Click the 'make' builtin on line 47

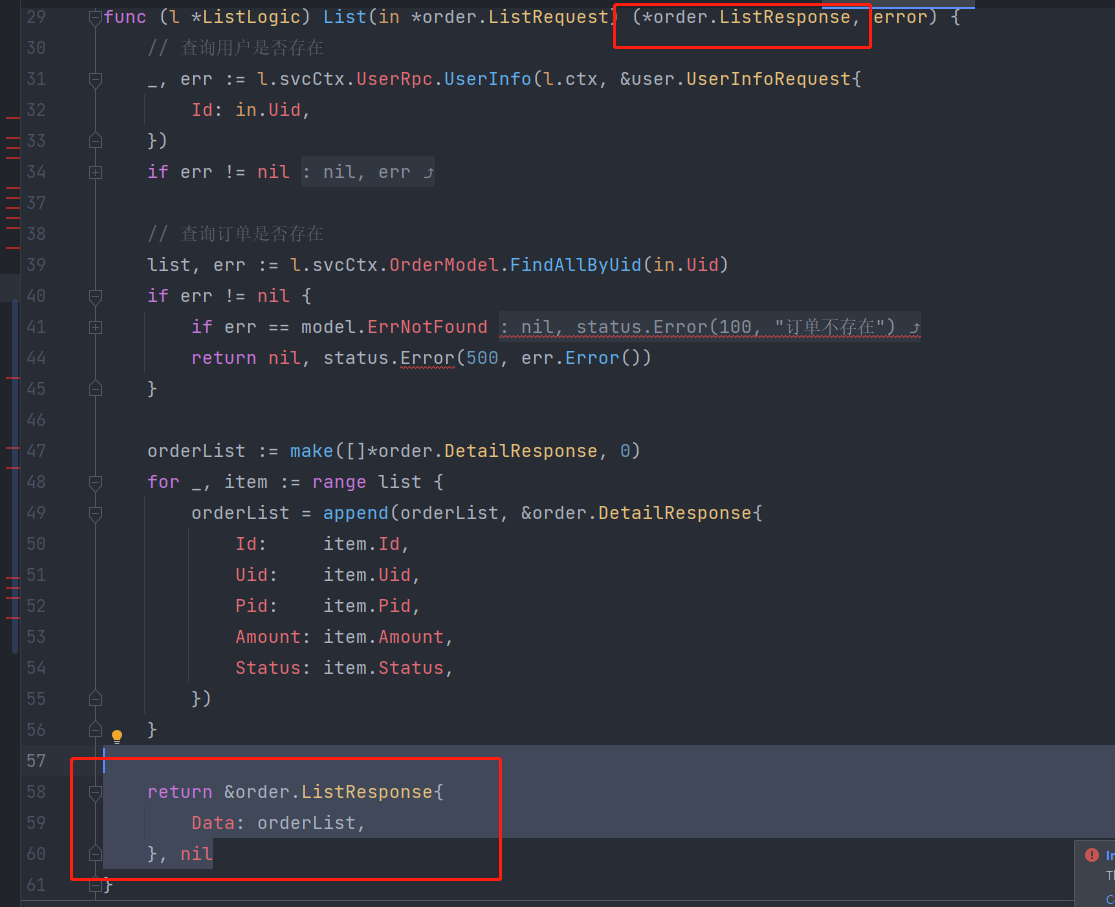[311, 451]
